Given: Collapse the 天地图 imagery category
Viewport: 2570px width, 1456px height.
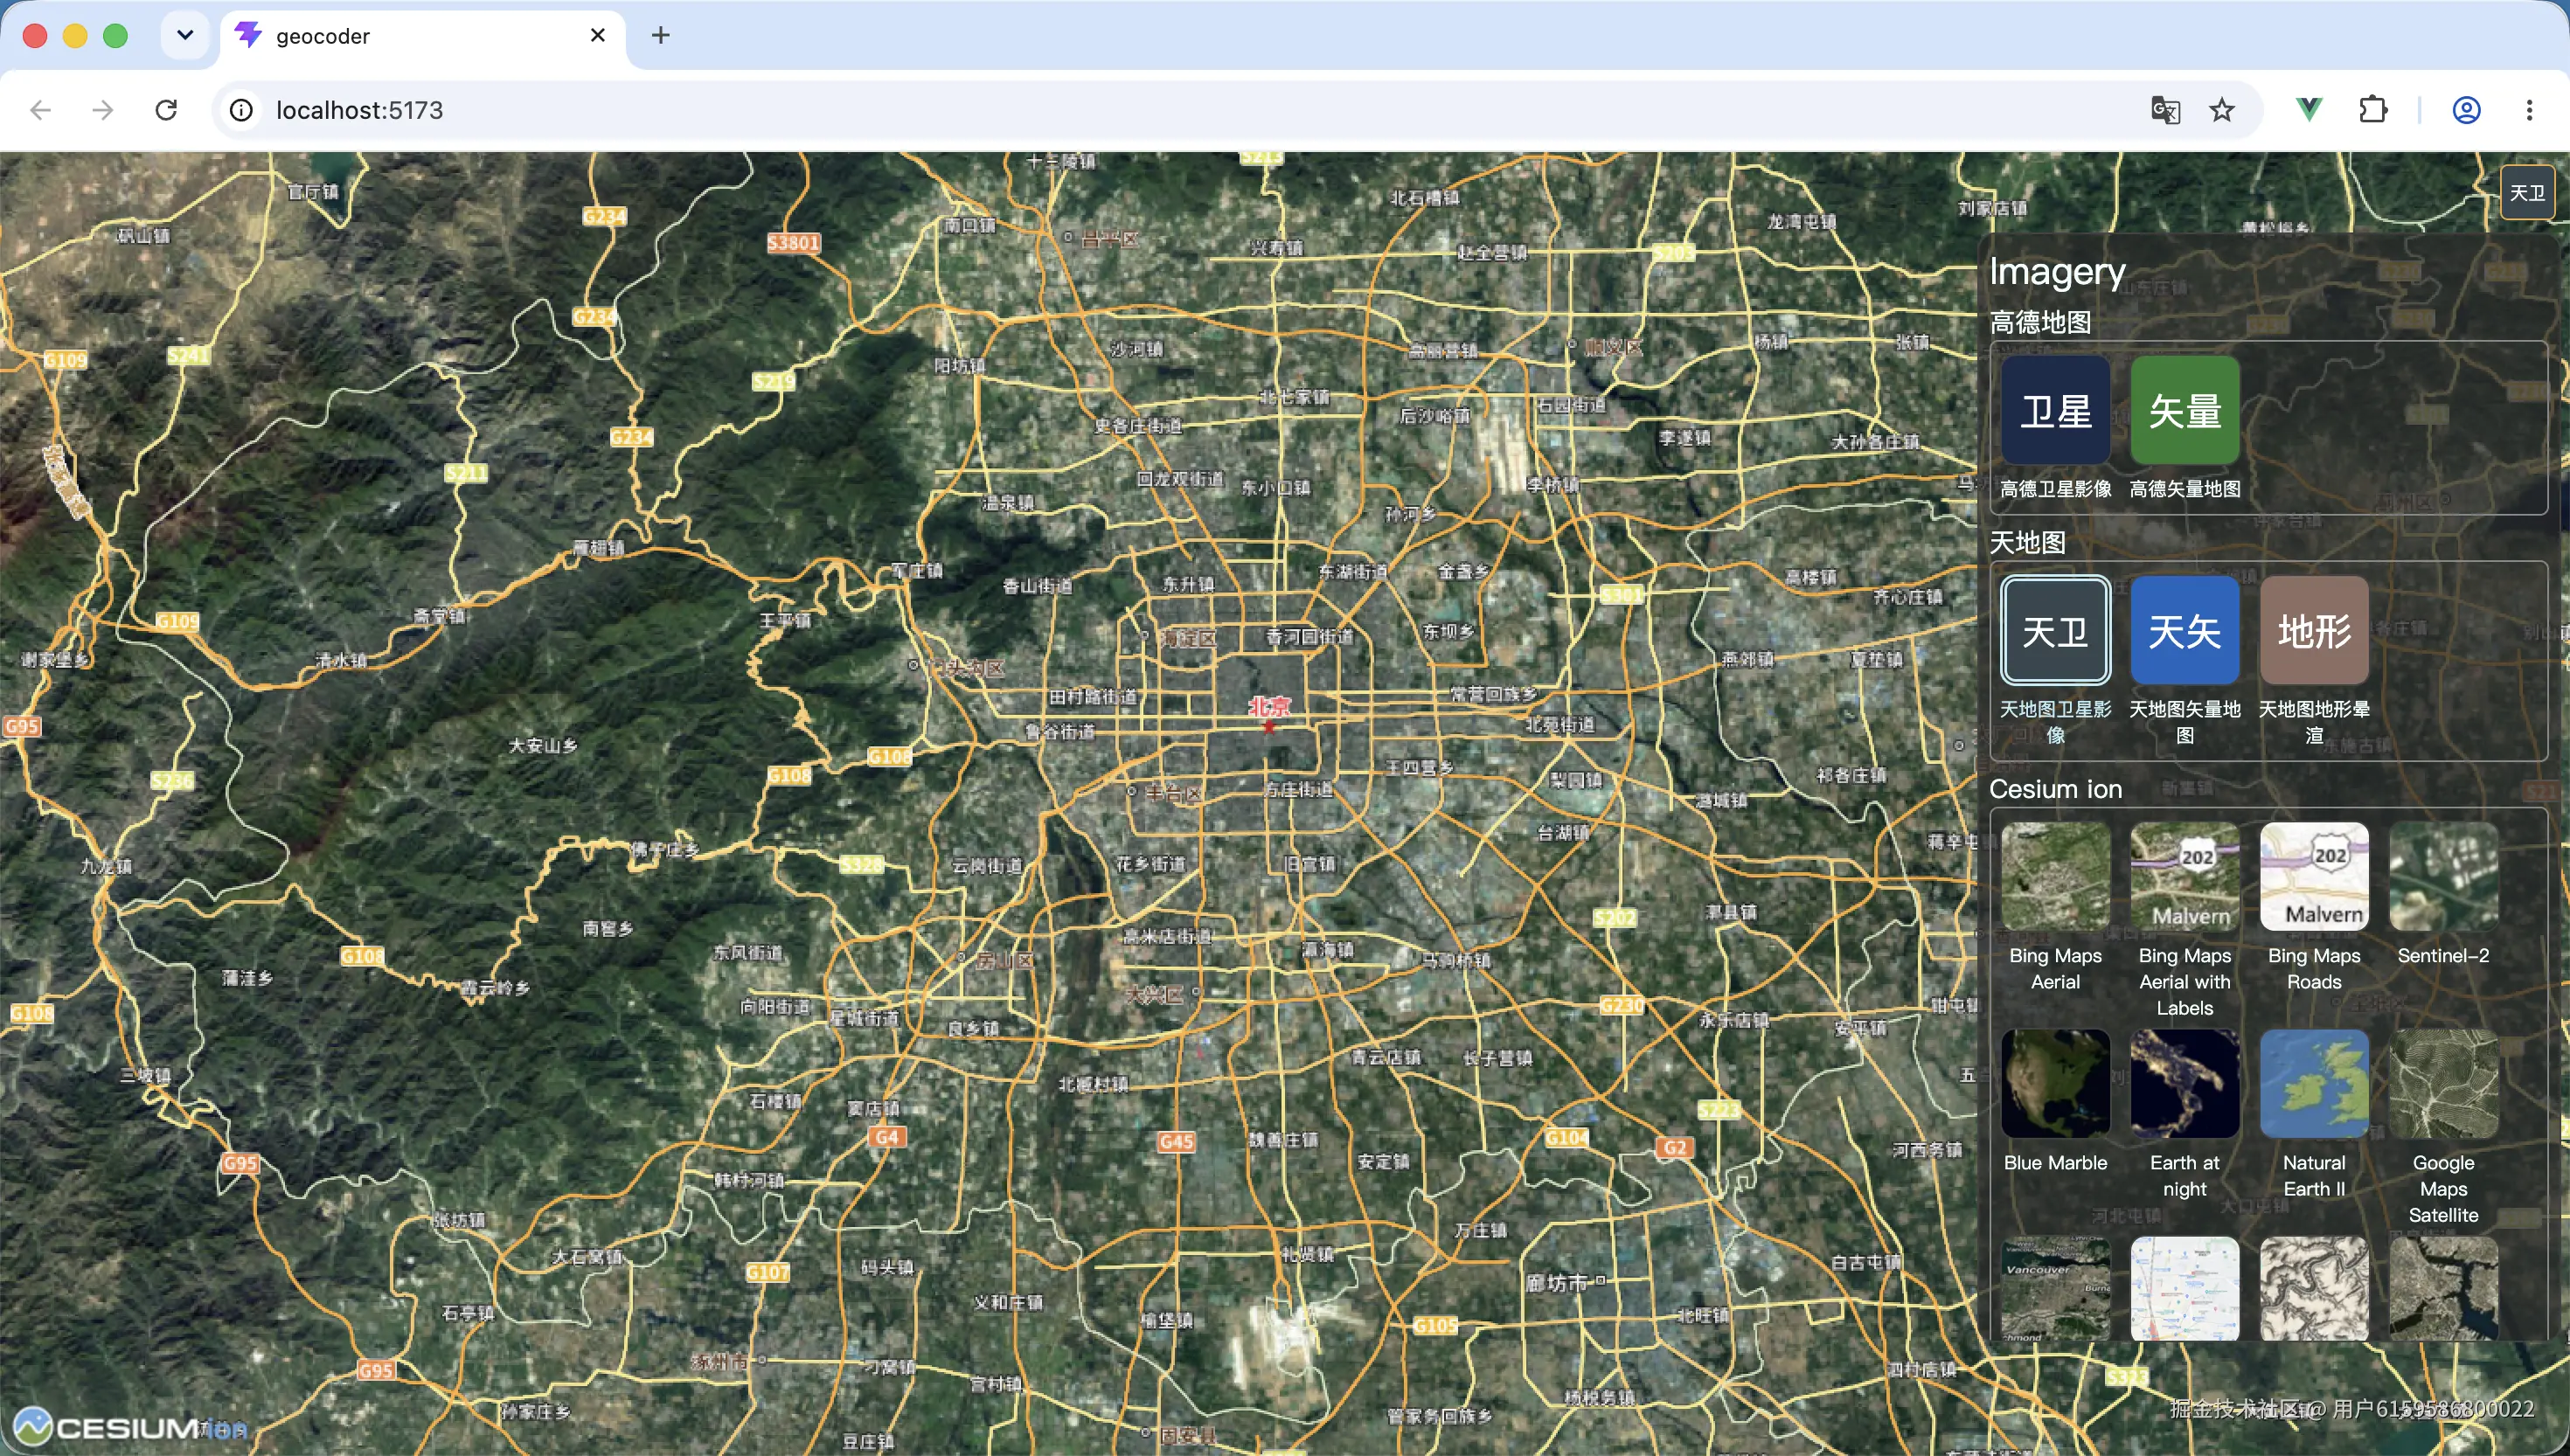Looking at the screenshot, I should coord(2027,542).
